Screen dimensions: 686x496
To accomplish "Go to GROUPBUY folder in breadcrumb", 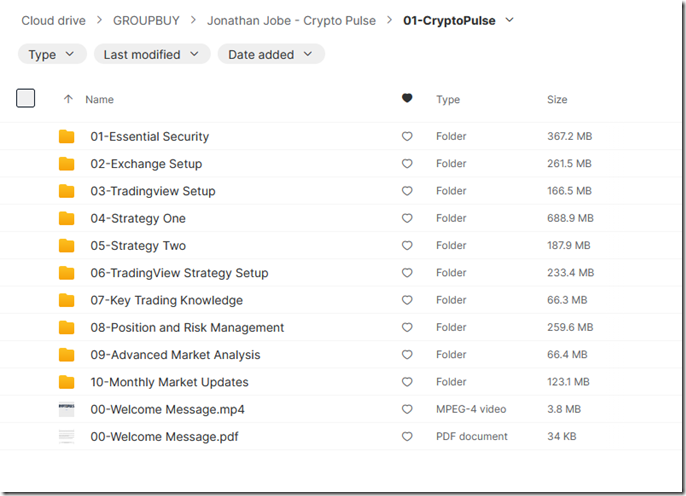I will [x=146, y=21].
